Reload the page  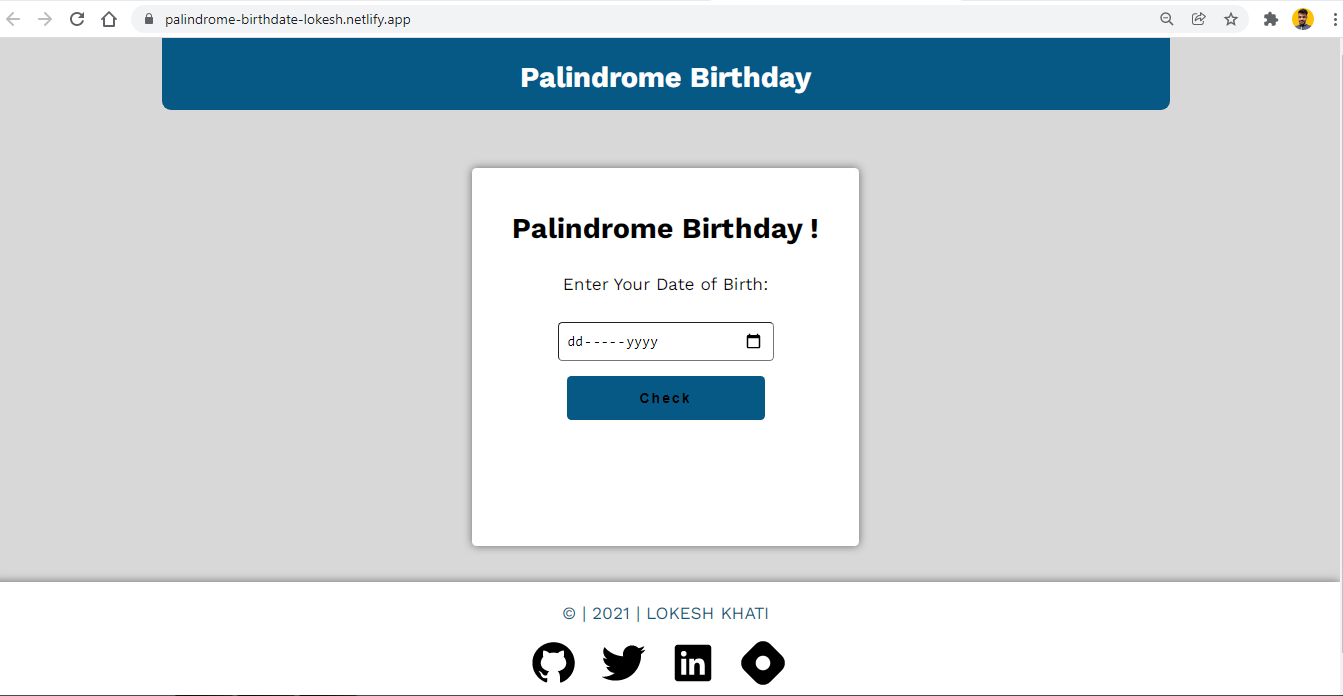pos(77,19)
